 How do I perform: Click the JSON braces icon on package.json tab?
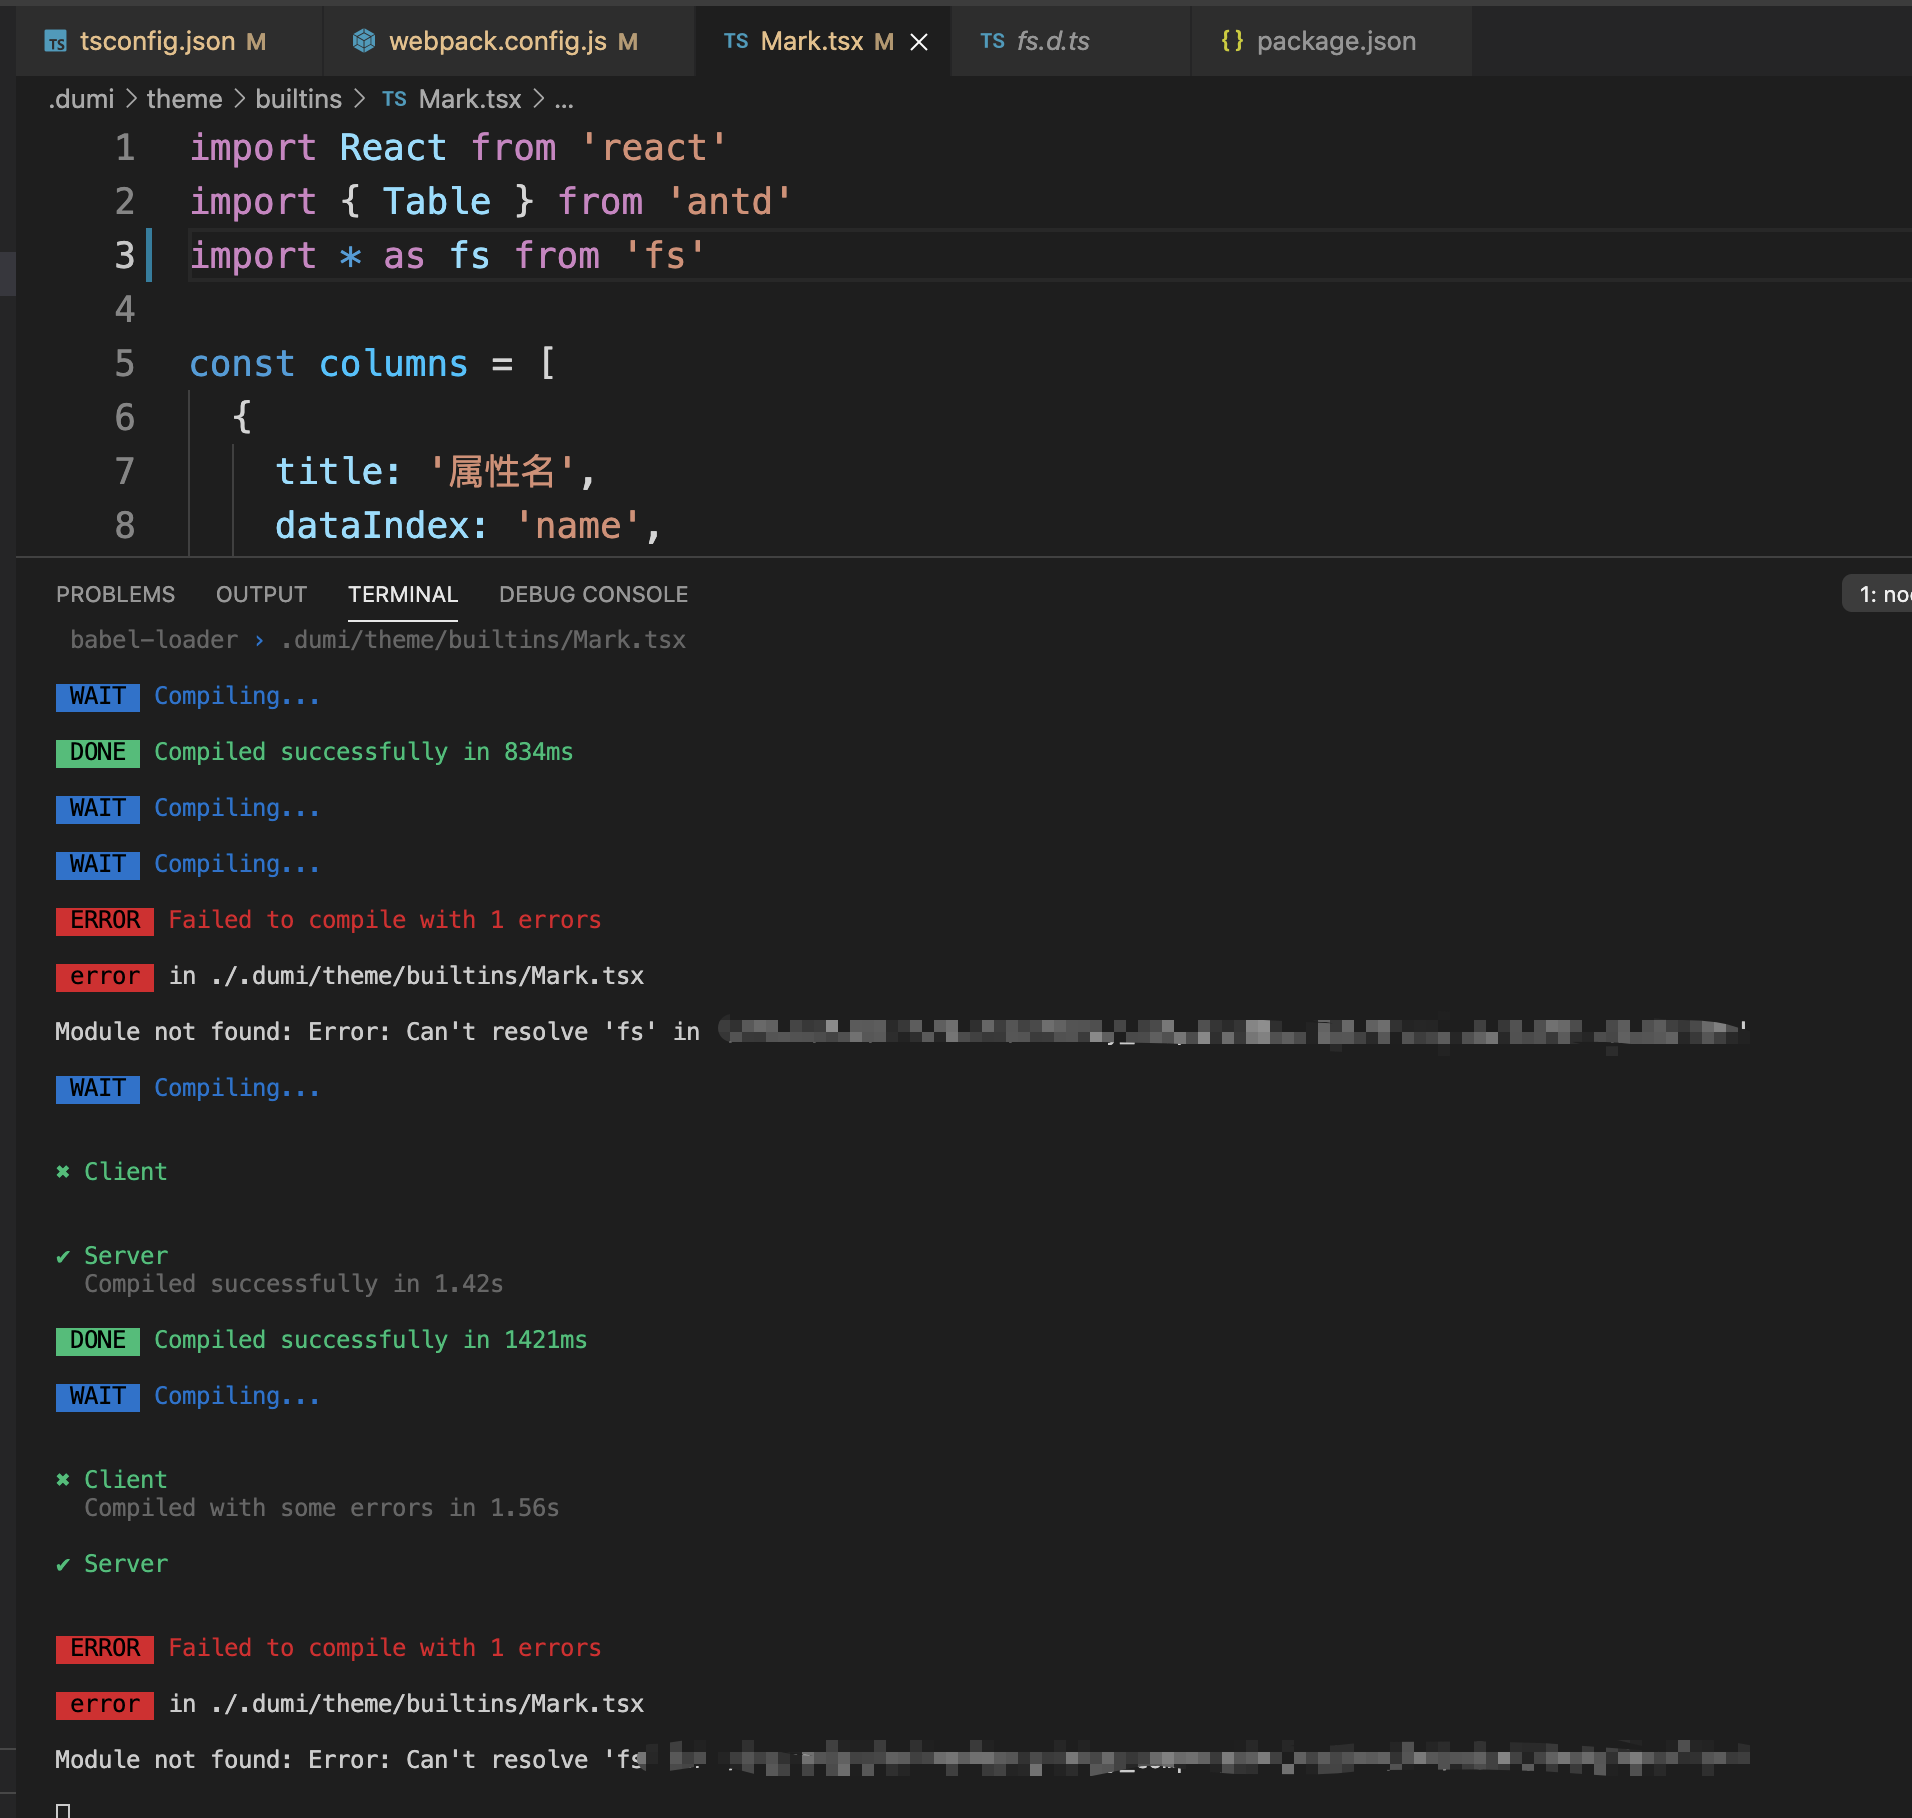click(1232, 41)
